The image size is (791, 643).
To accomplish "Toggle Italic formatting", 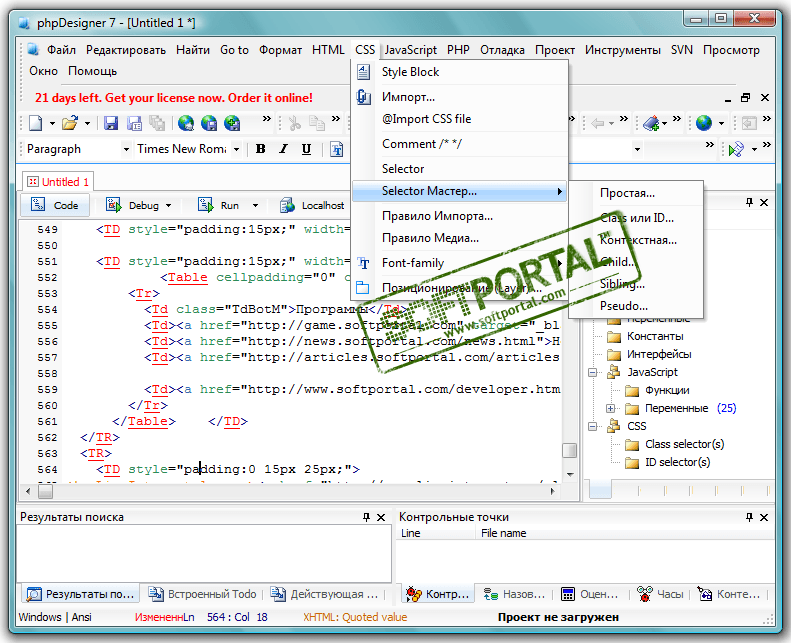I will tap(284, 149).
